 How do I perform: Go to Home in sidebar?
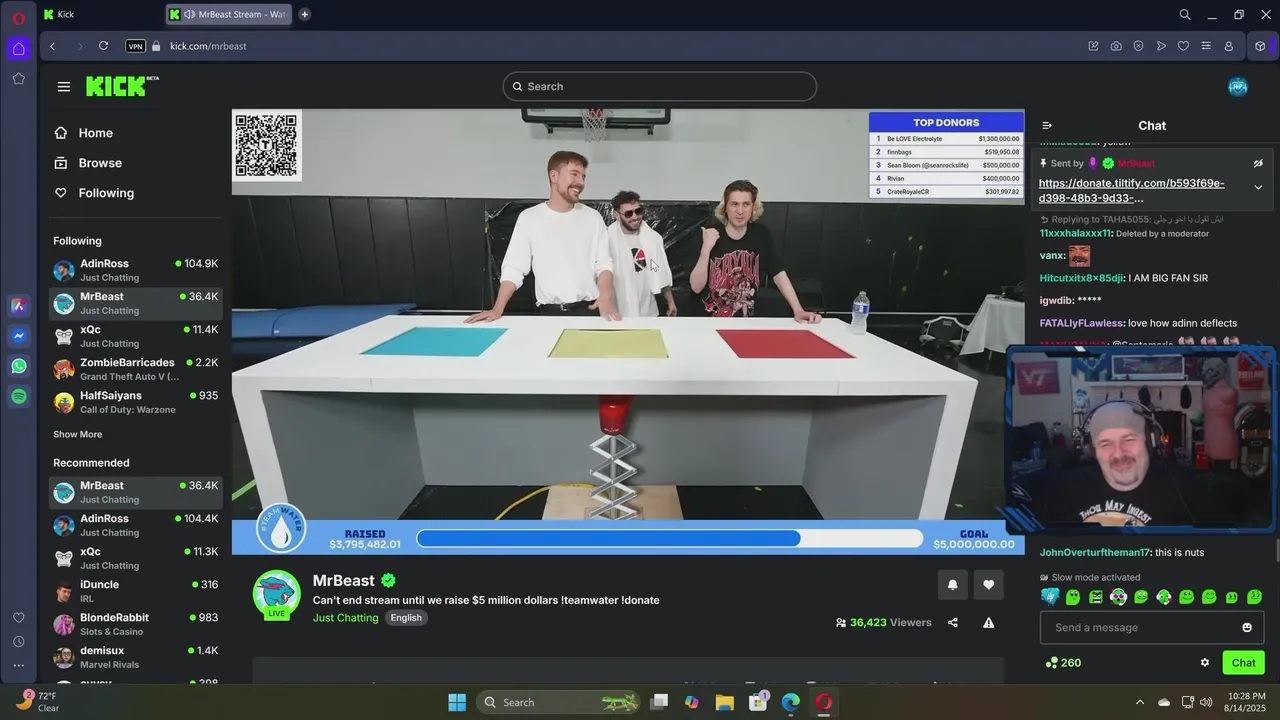pyautogui.click(x=84, y=133)
